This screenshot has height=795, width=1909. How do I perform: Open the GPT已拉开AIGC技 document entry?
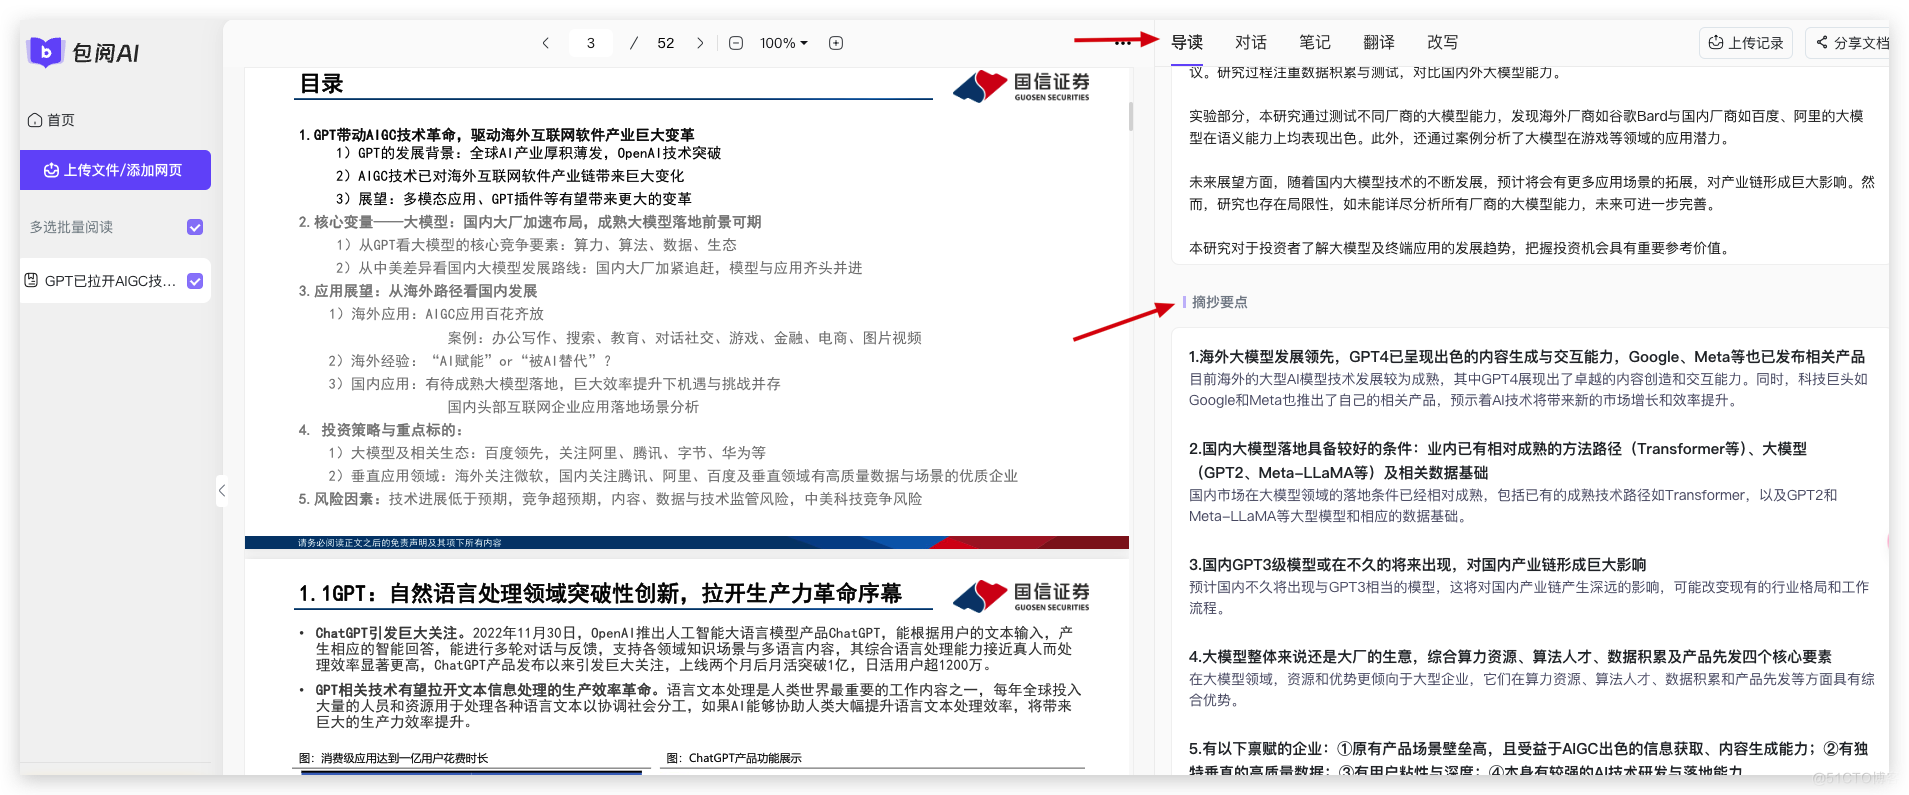click(x=115, y=281)
